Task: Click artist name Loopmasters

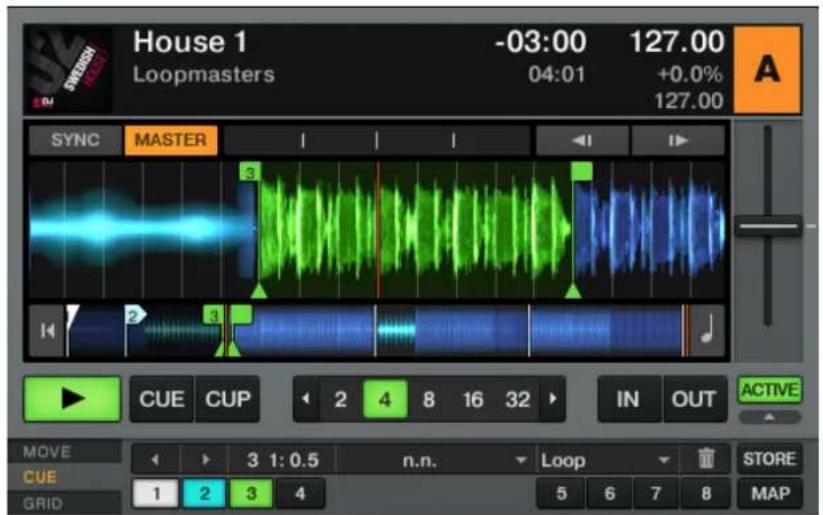Action: (x=204, y=75)
